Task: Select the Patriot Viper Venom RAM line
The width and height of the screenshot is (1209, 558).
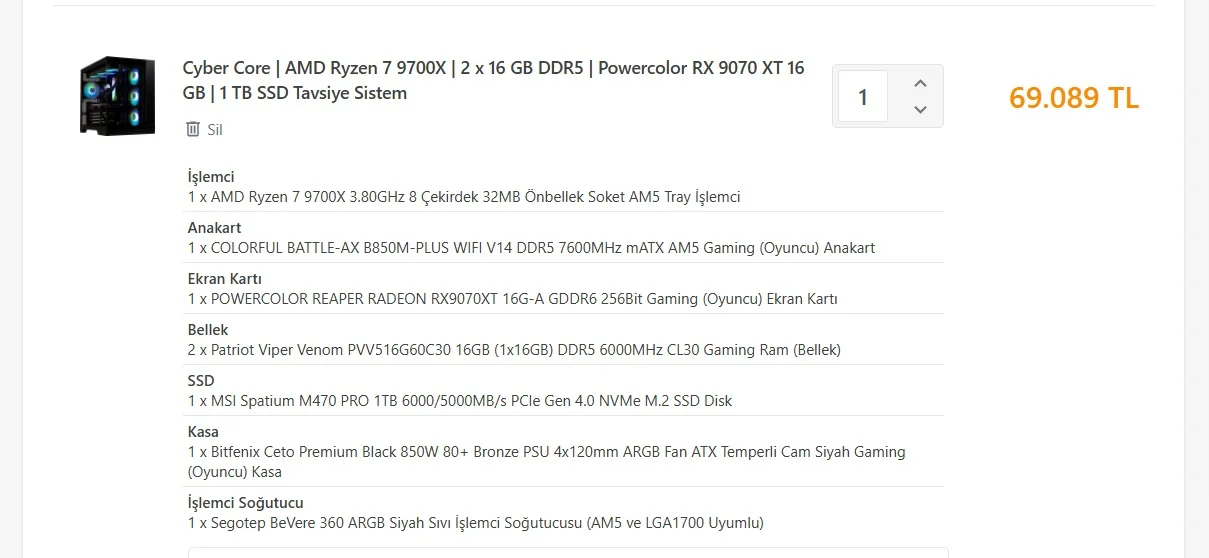Action: pyautogui.click(x=514, y=350)
